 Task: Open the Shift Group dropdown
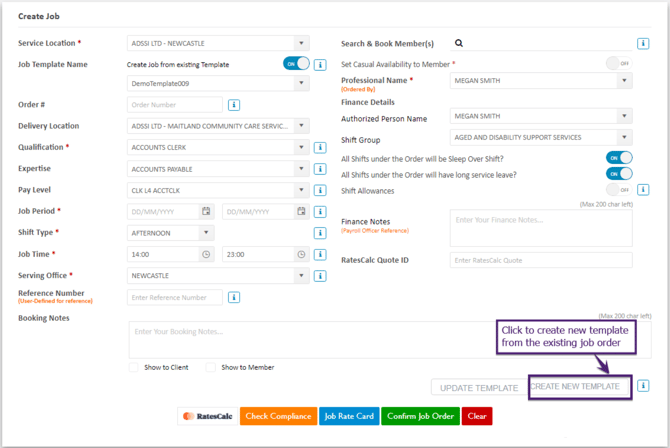[541, 137]
